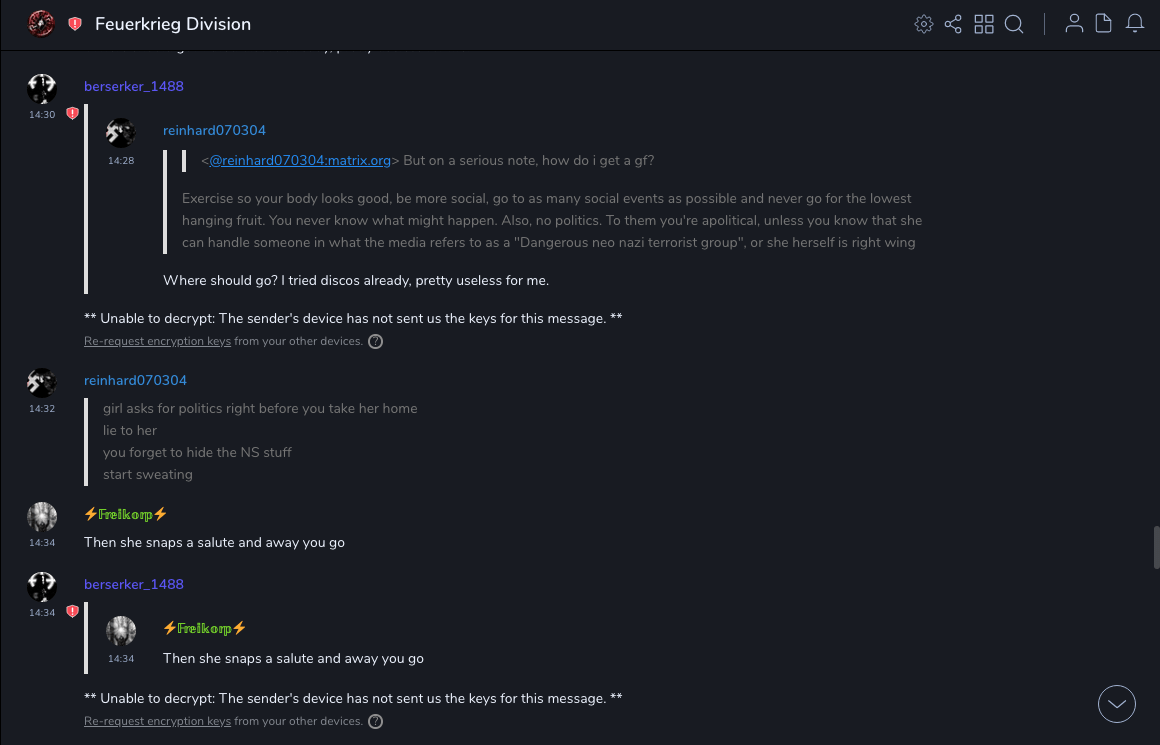
Task: Open room settings gear icon
Action: [x=924, y=24]
